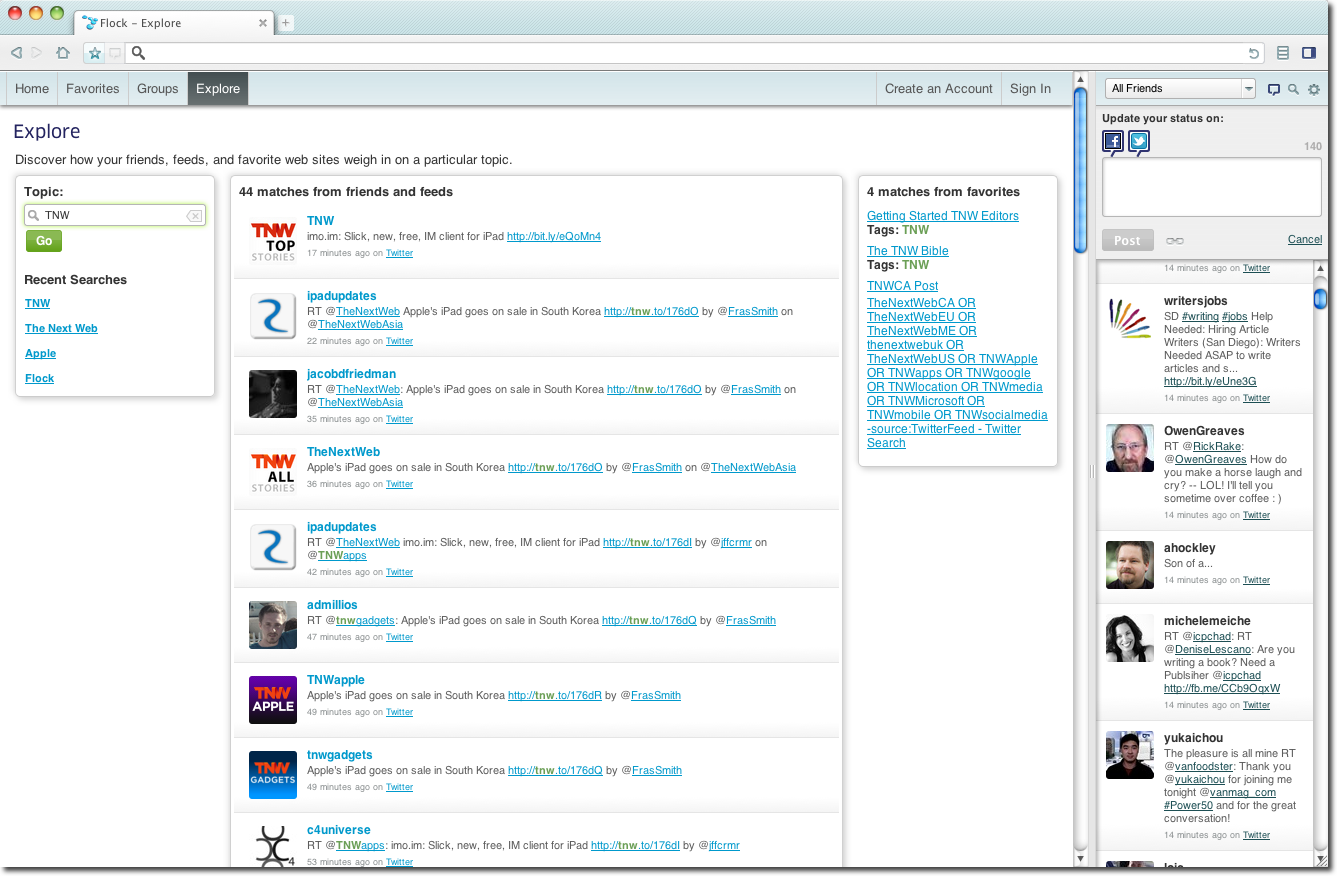Open recent search TNW
The image size is (1338, 877).
(x=37, y=303)
